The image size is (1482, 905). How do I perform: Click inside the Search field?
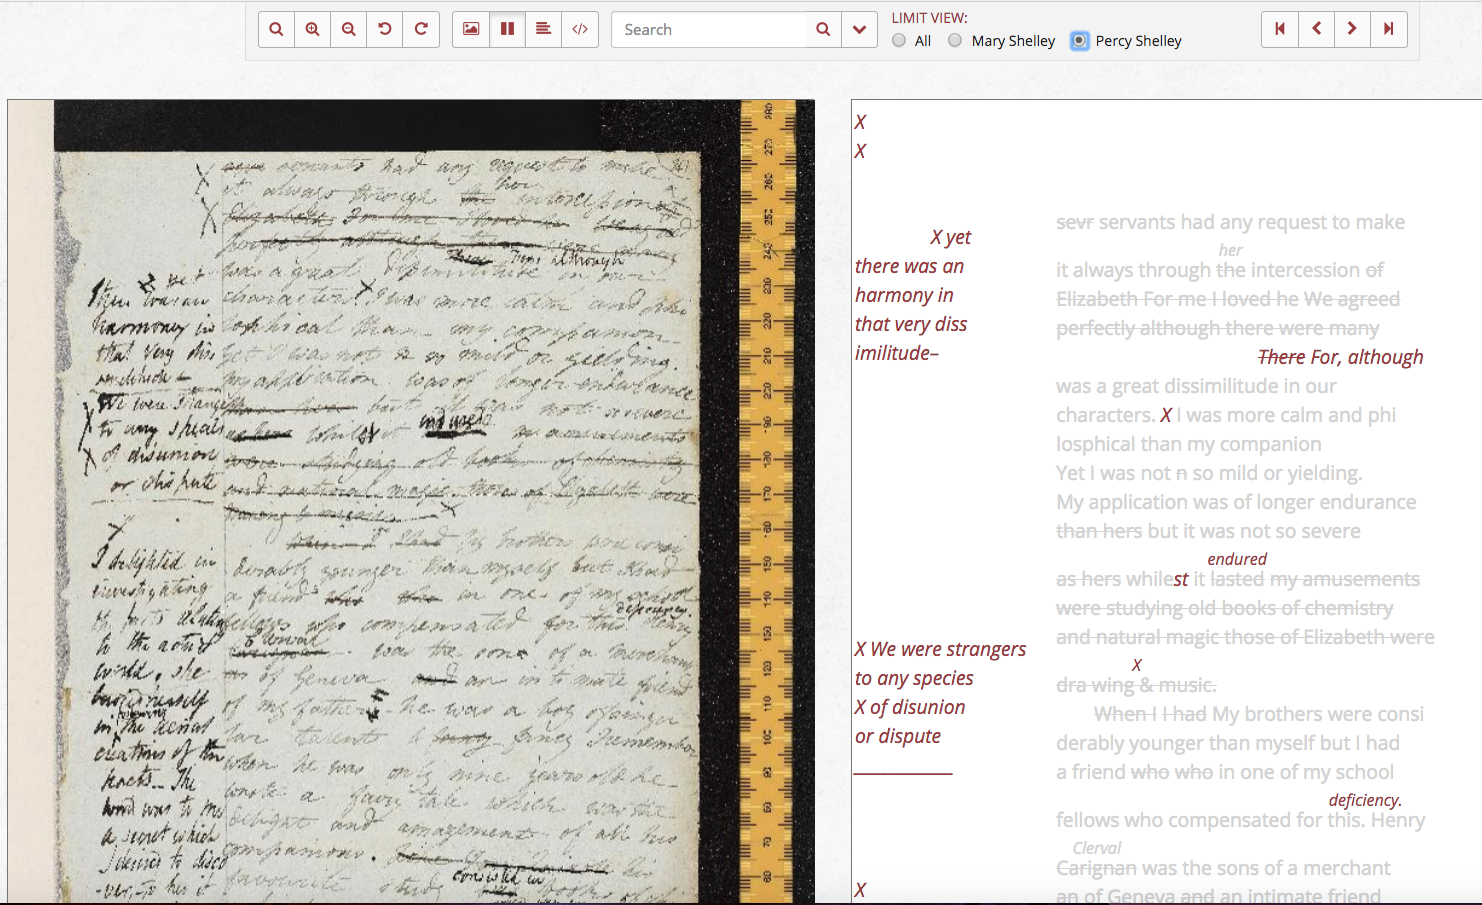point(708,29)
